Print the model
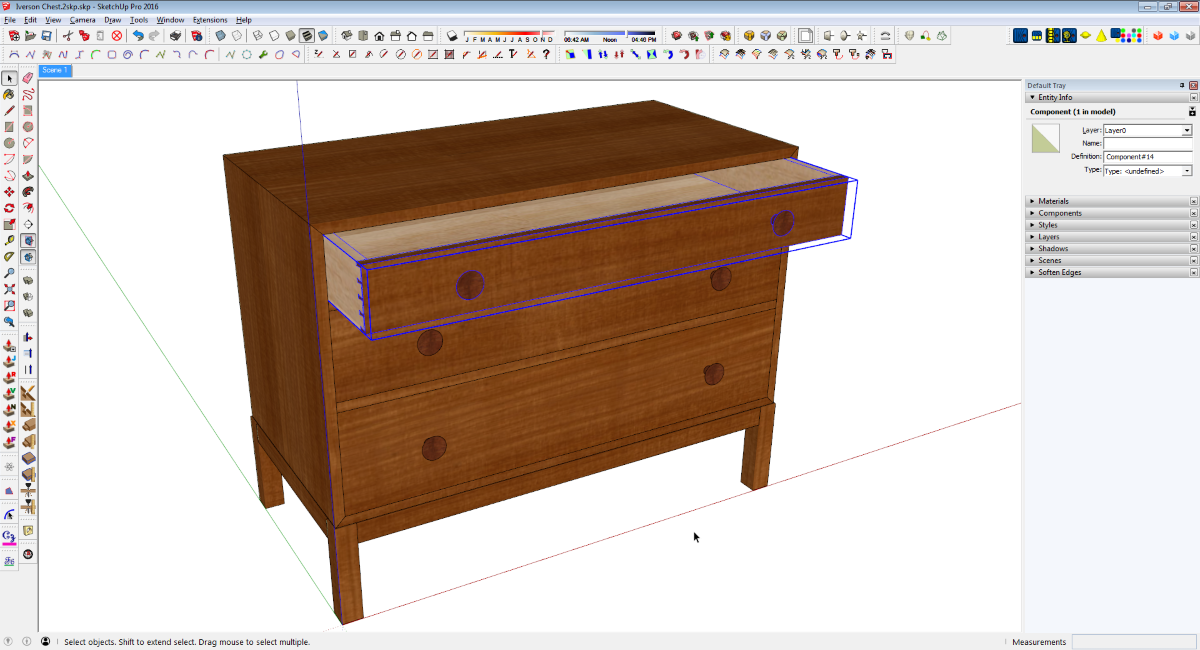The height and width of the screenshot is (650, 1200). coord(176,36)
